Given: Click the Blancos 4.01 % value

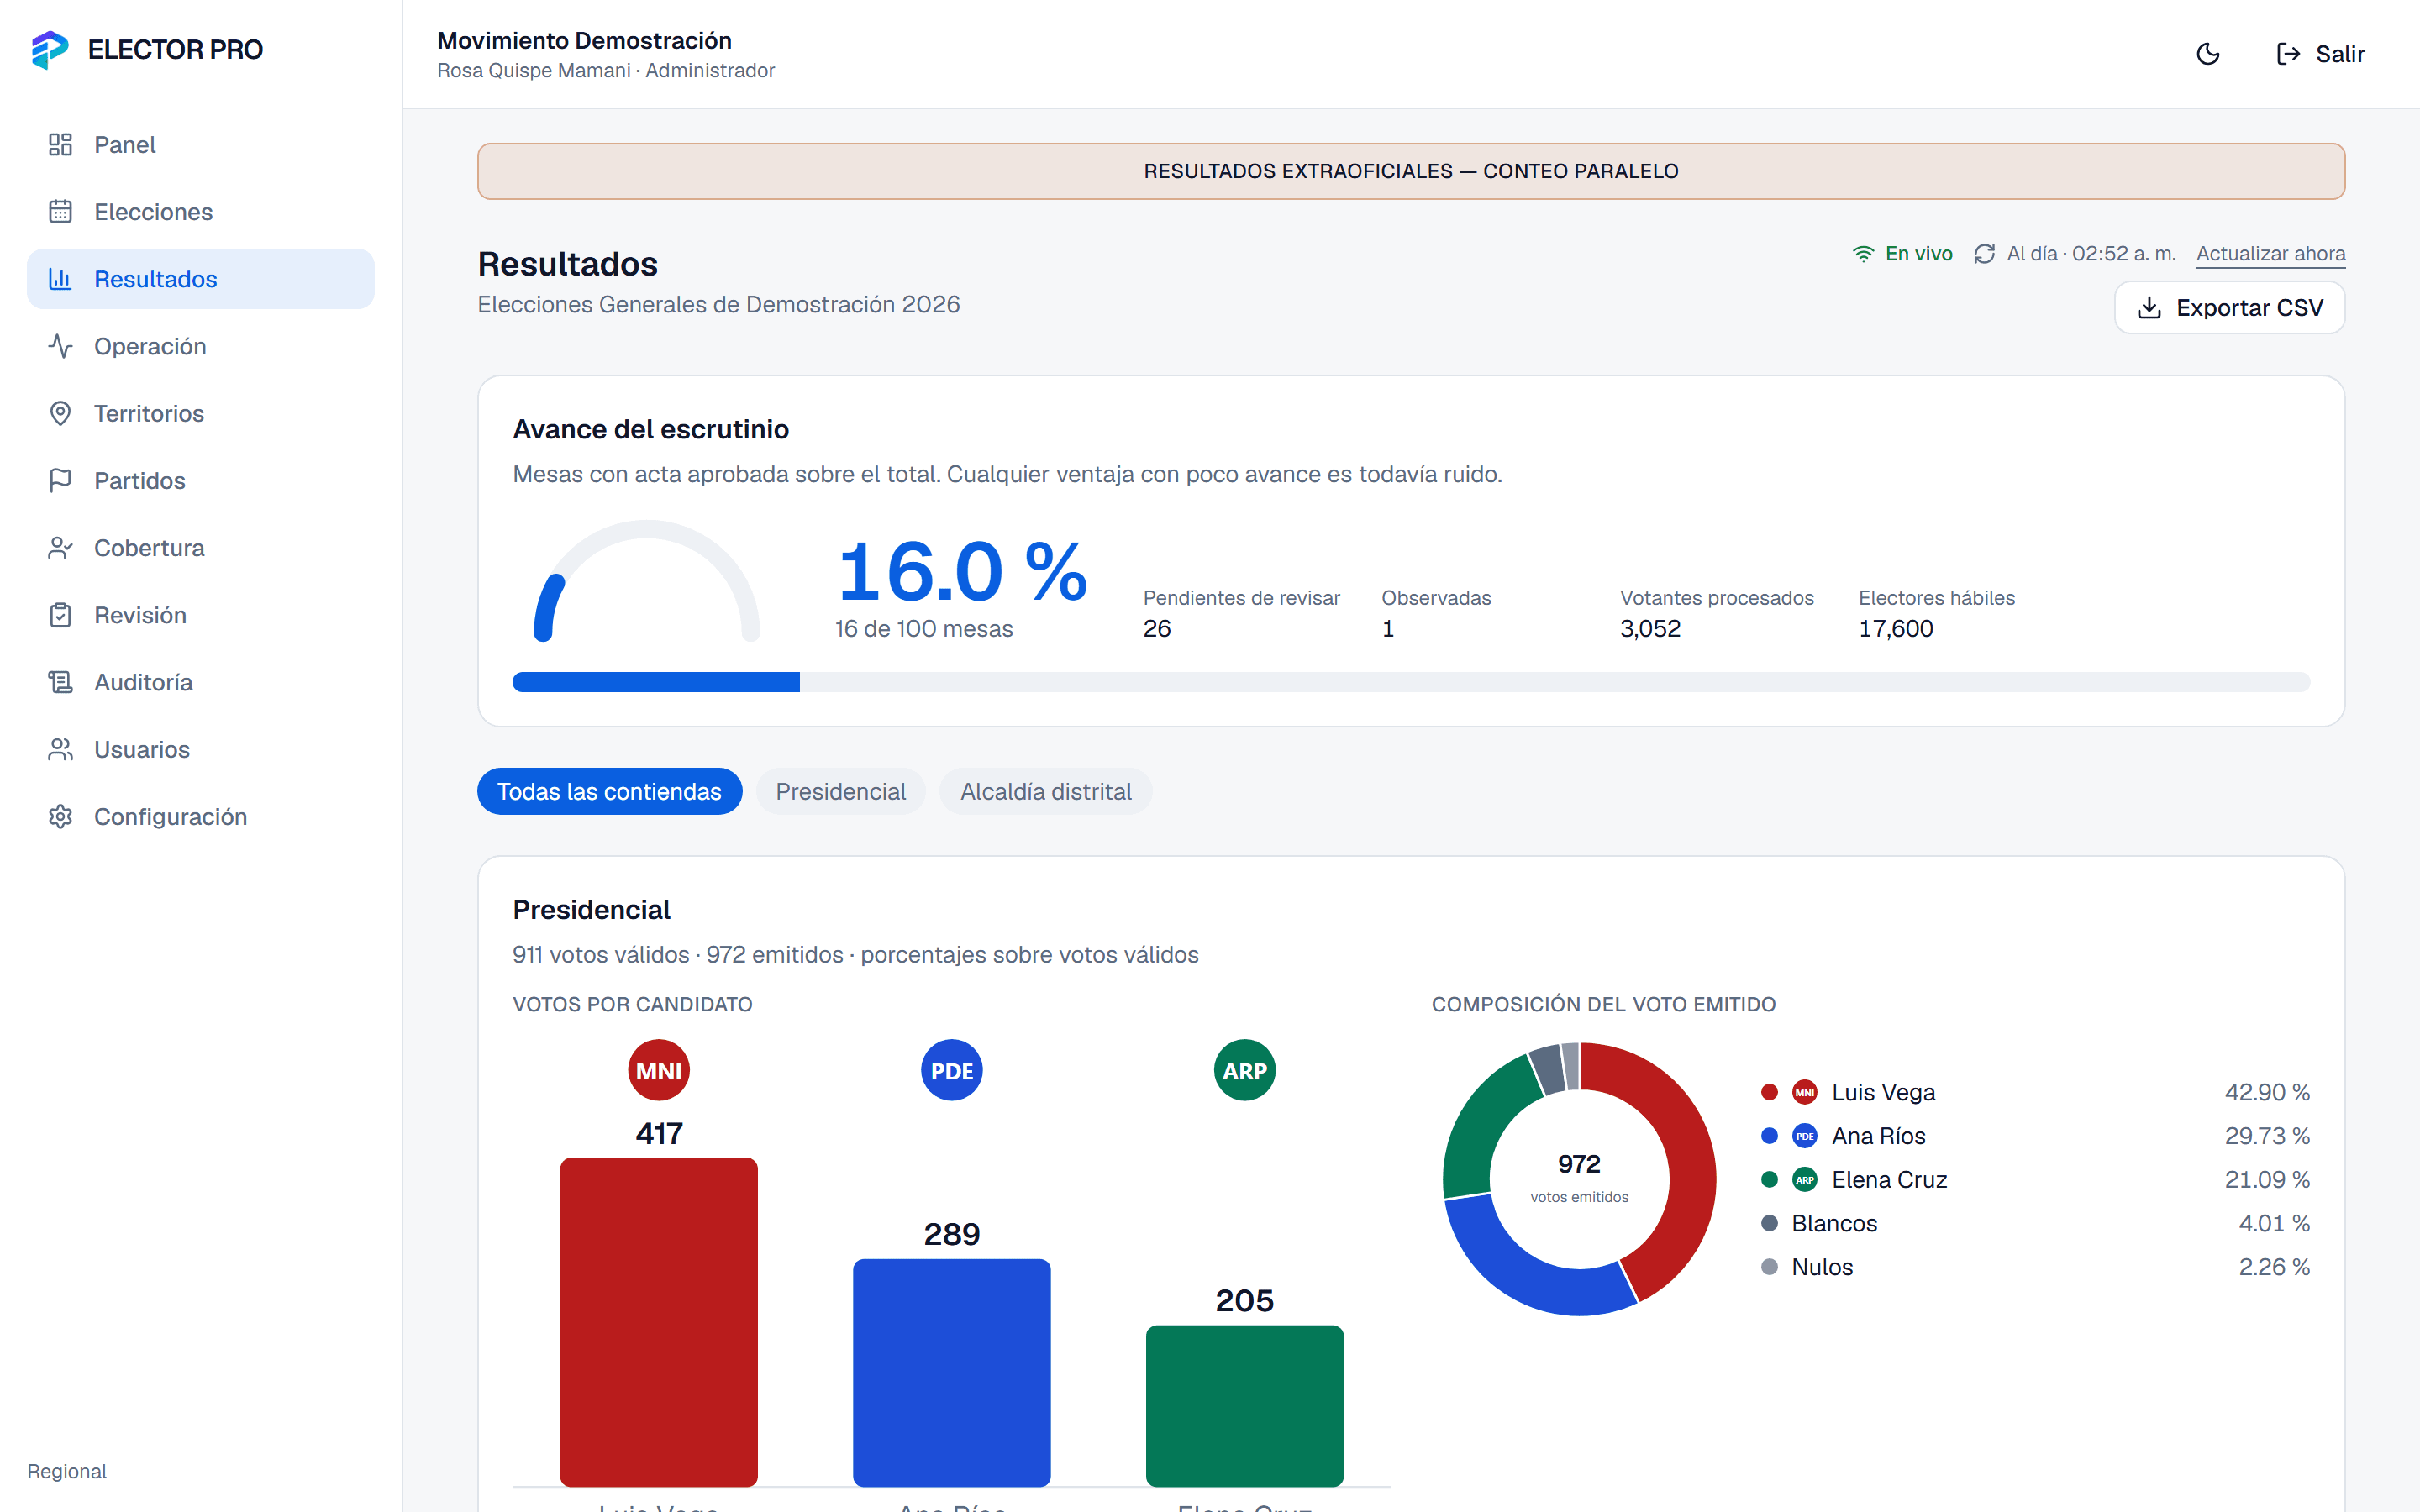Looking at the screenshot, I should click(x=2273, y=1223).
